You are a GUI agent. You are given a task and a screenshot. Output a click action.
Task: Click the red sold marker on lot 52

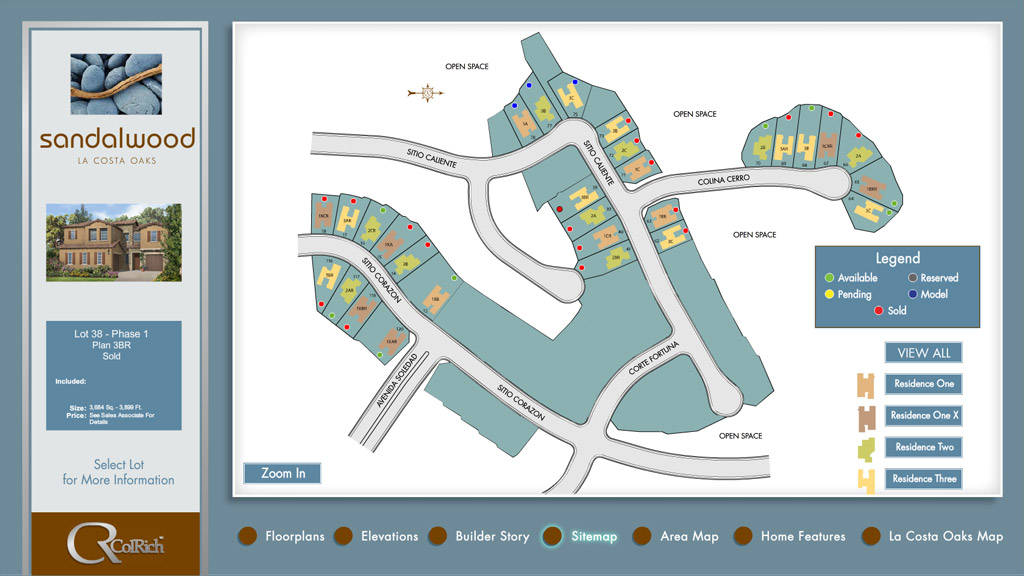[x=685, y=230]
